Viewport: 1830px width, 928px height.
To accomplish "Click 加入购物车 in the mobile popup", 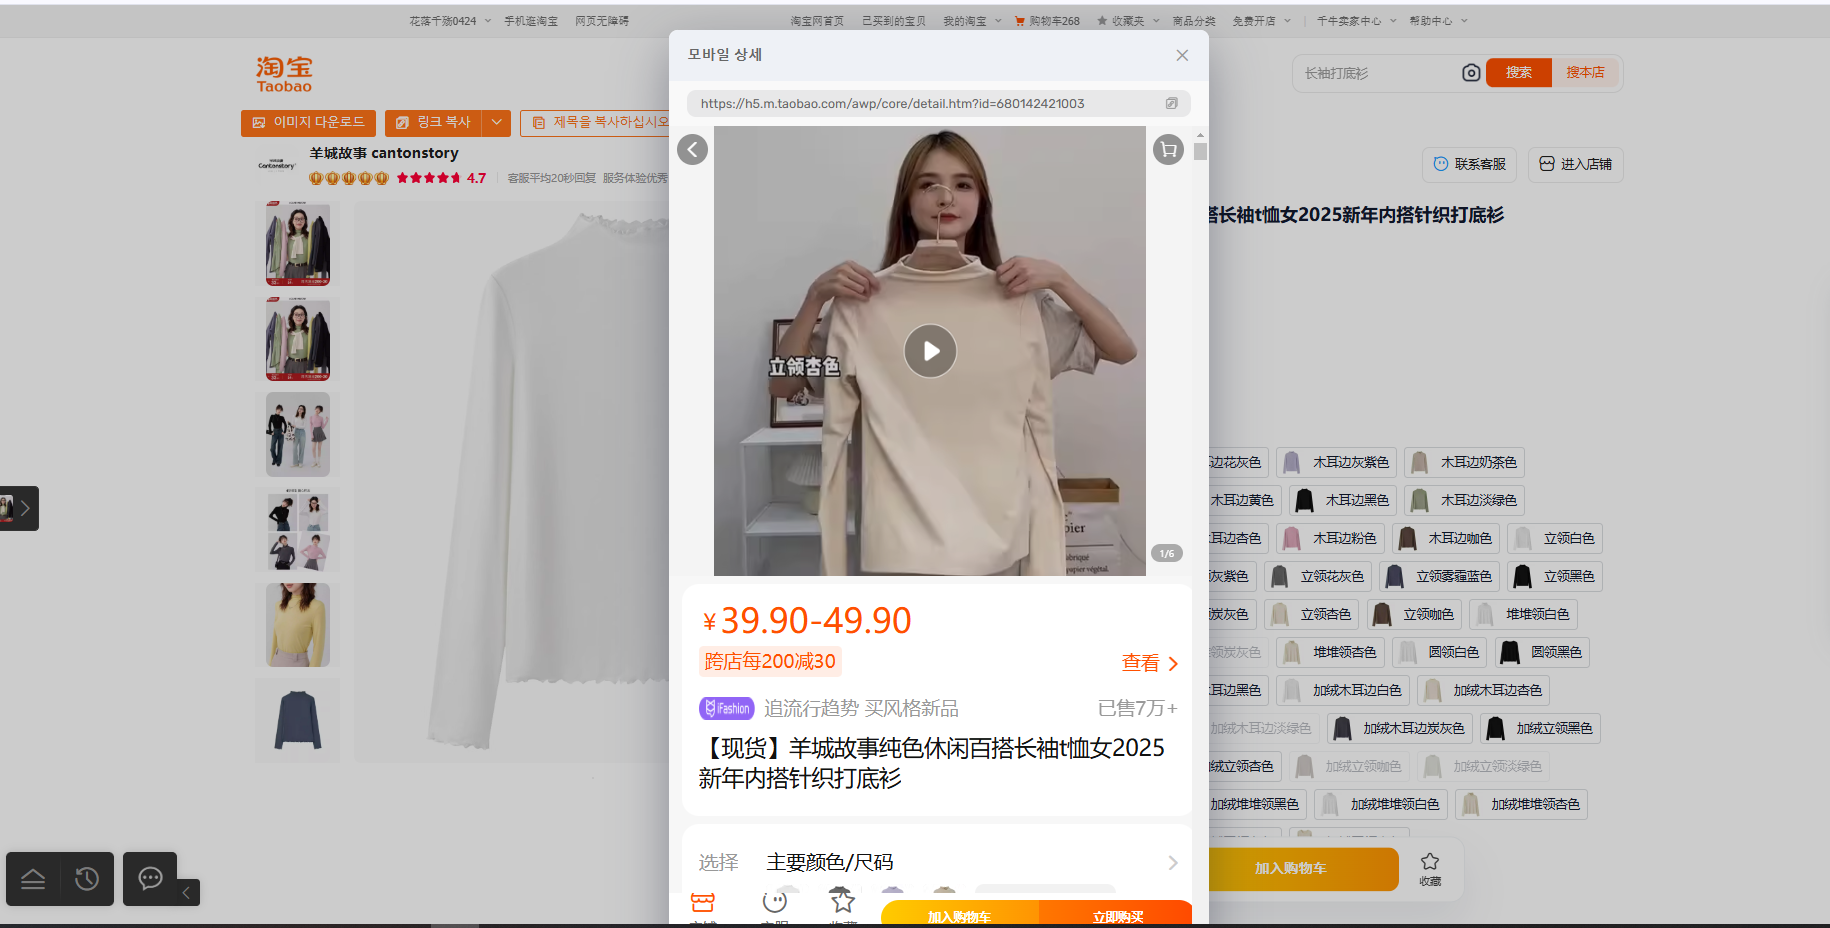I will 959,914.
